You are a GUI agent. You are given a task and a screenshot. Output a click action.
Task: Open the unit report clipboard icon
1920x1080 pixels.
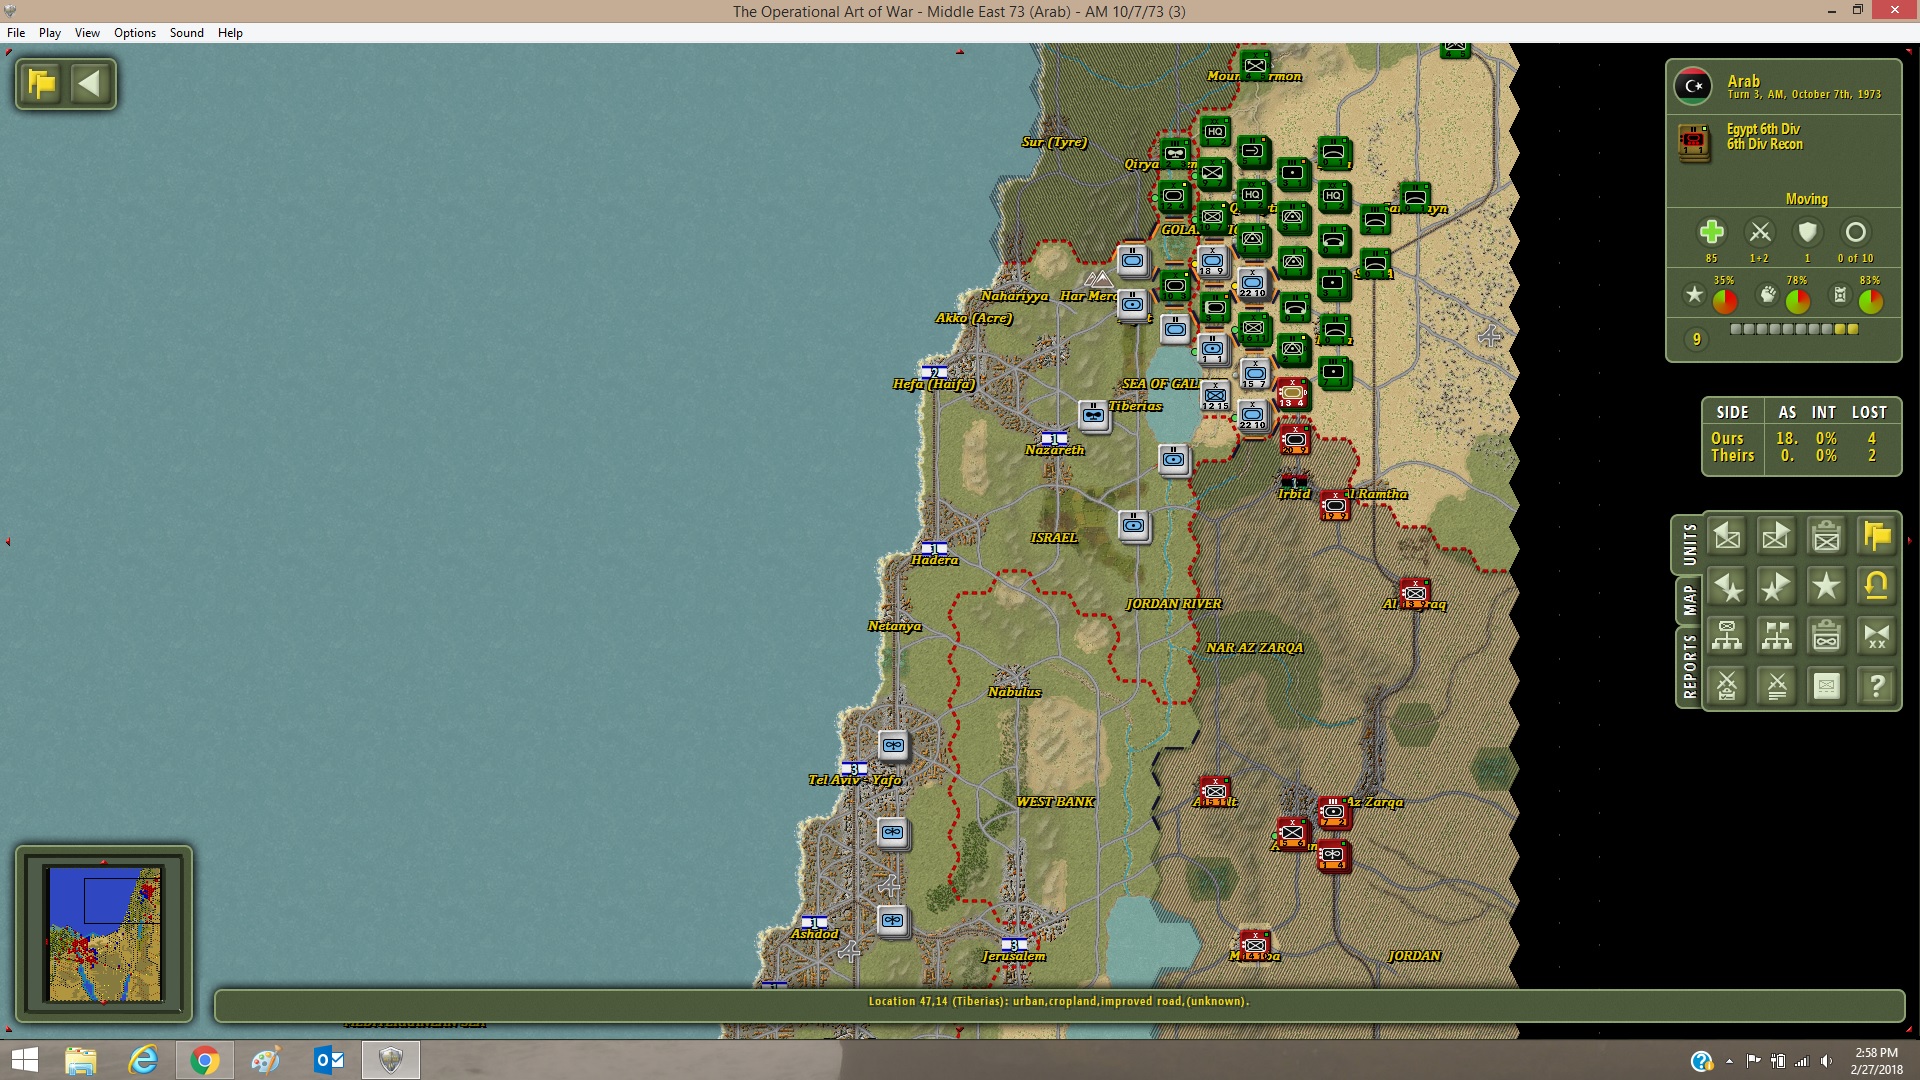click(1827, 537)
